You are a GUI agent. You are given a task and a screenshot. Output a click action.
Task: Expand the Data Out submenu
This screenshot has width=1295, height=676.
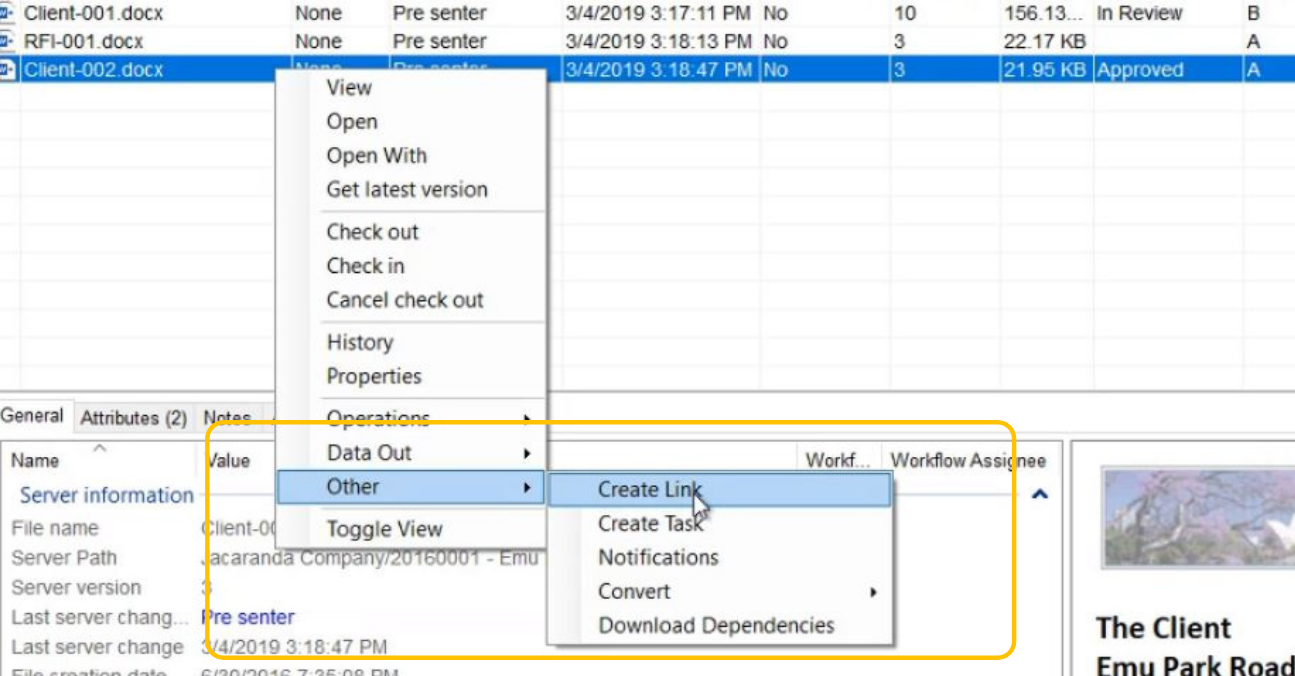[x=526, y=453]
